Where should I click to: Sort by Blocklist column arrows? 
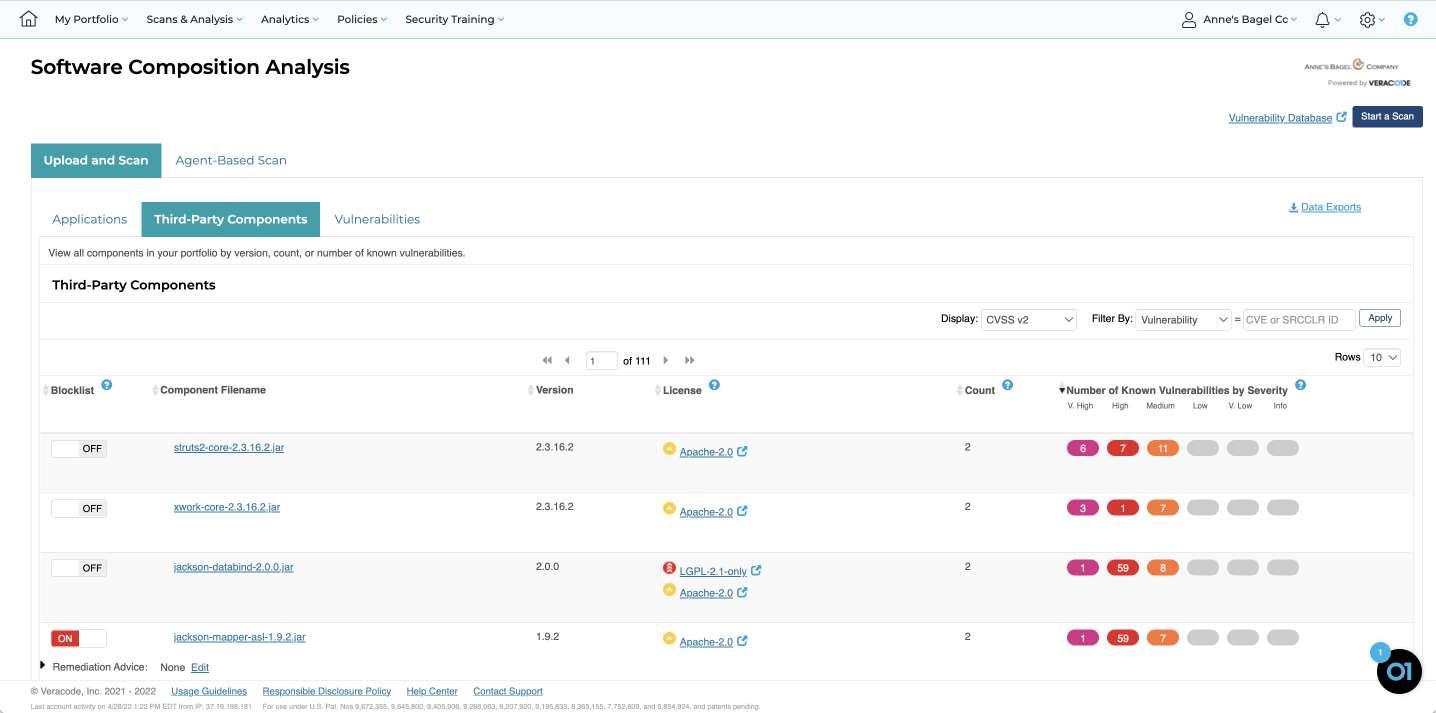(45, 390)
